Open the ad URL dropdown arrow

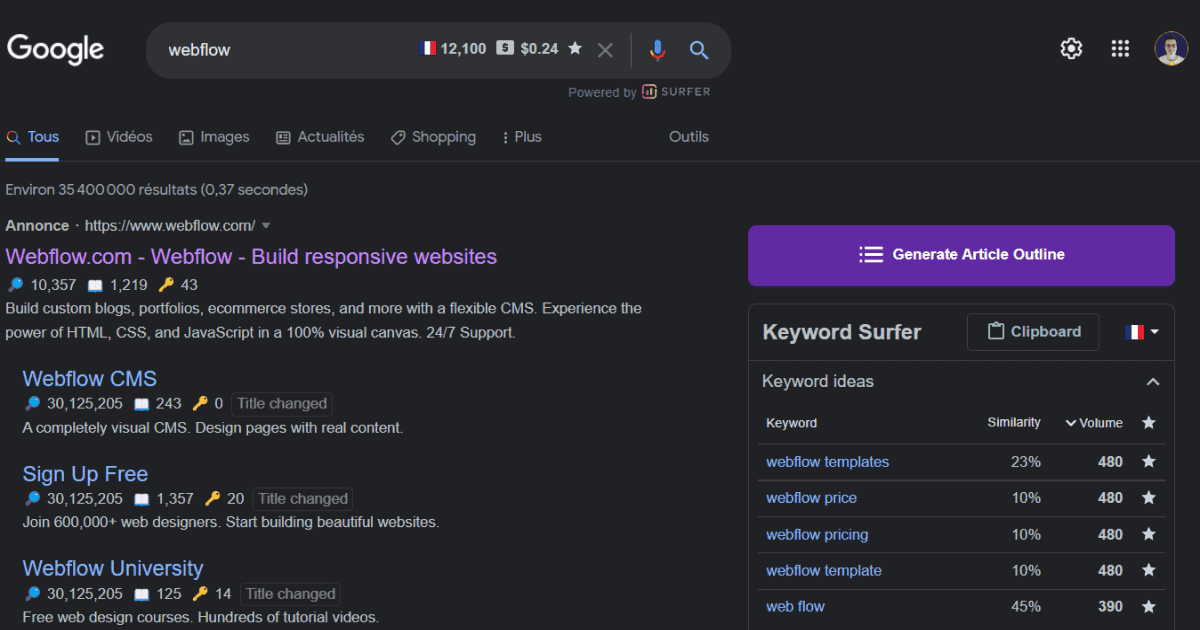[x=266, y=226]
